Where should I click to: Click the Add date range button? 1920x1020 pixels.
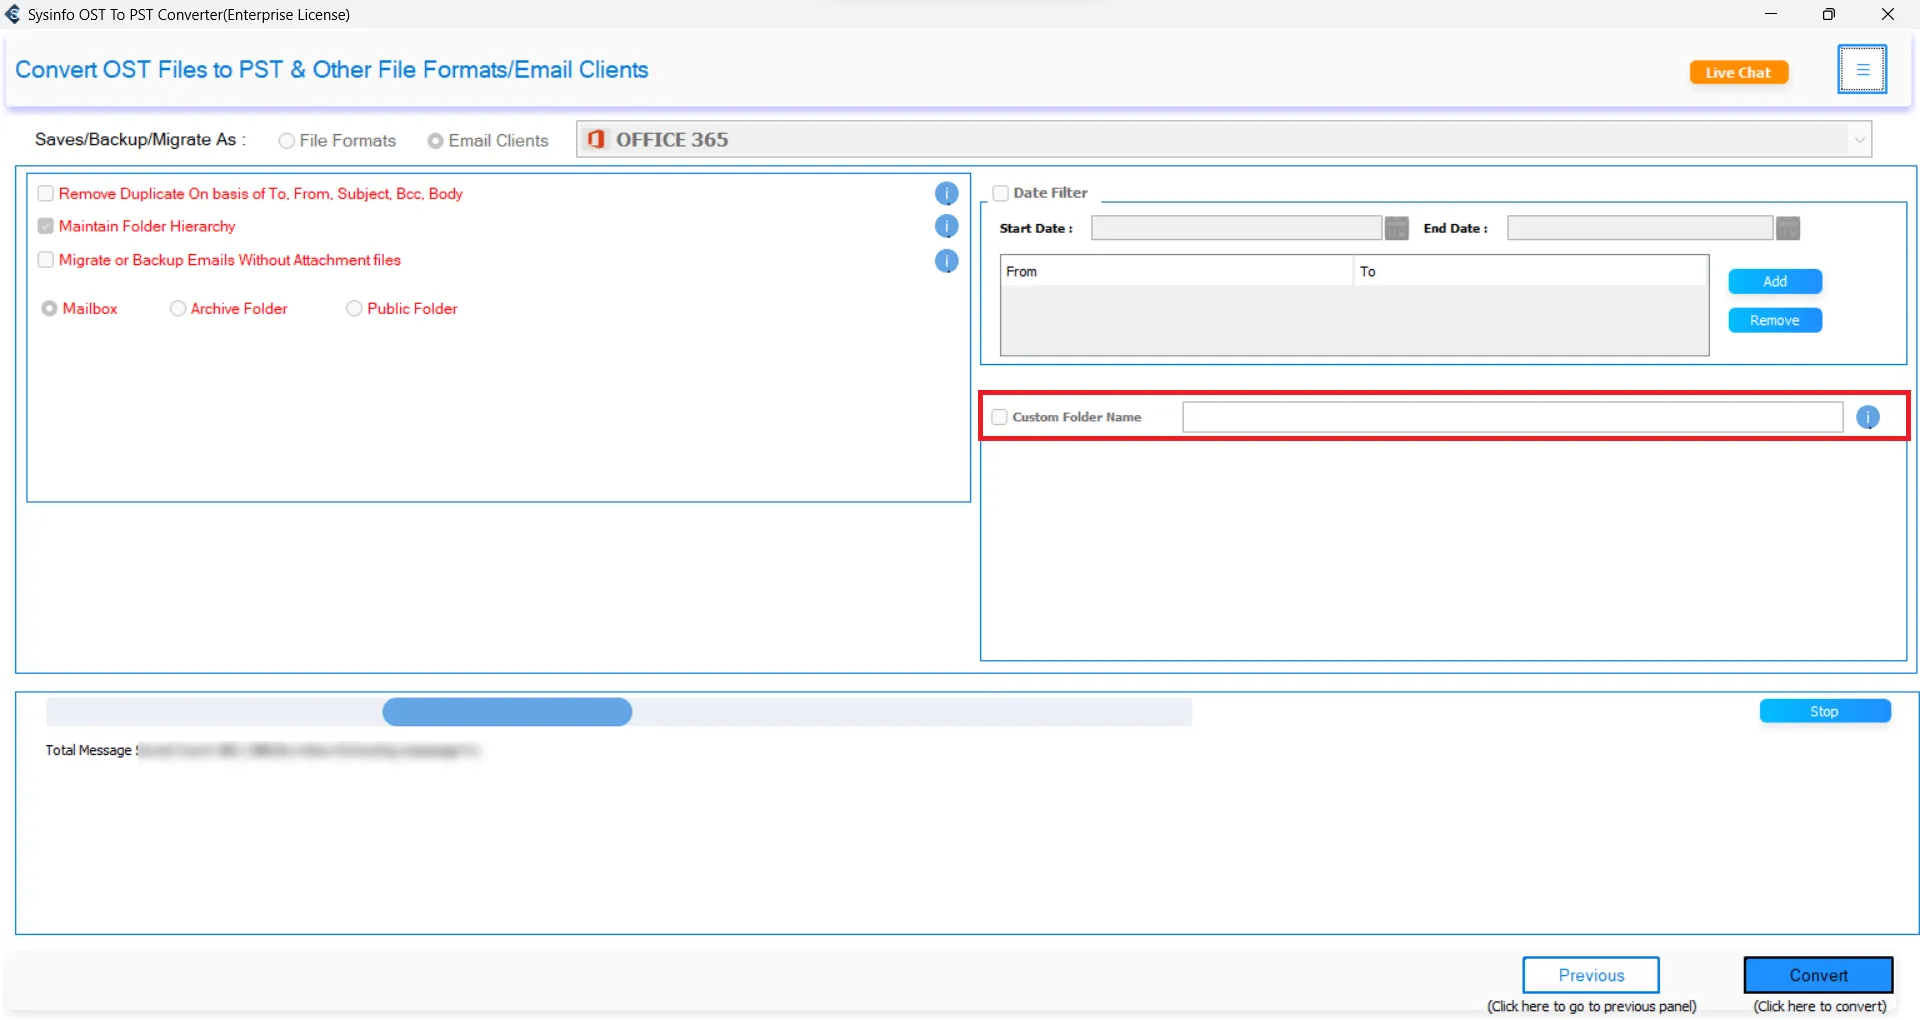pos(1774,282)
